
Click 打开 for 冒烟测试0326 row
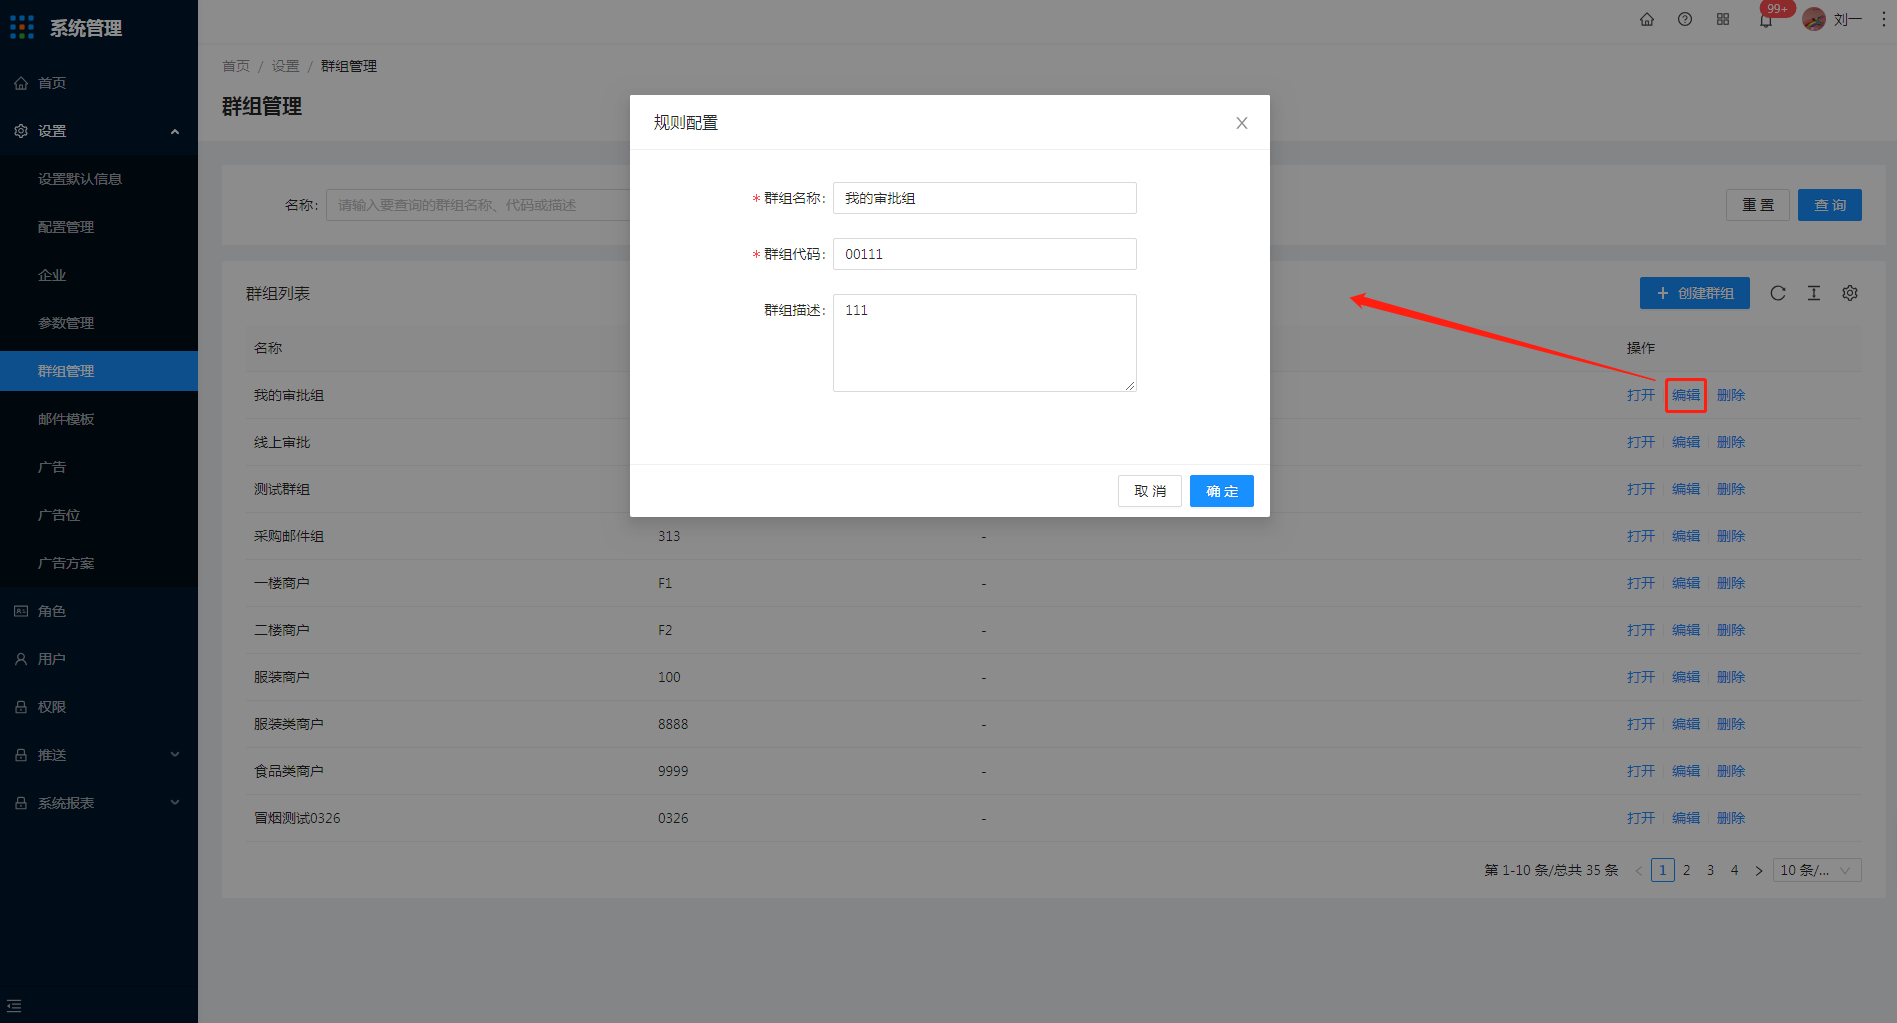(x=1641, y=818)
